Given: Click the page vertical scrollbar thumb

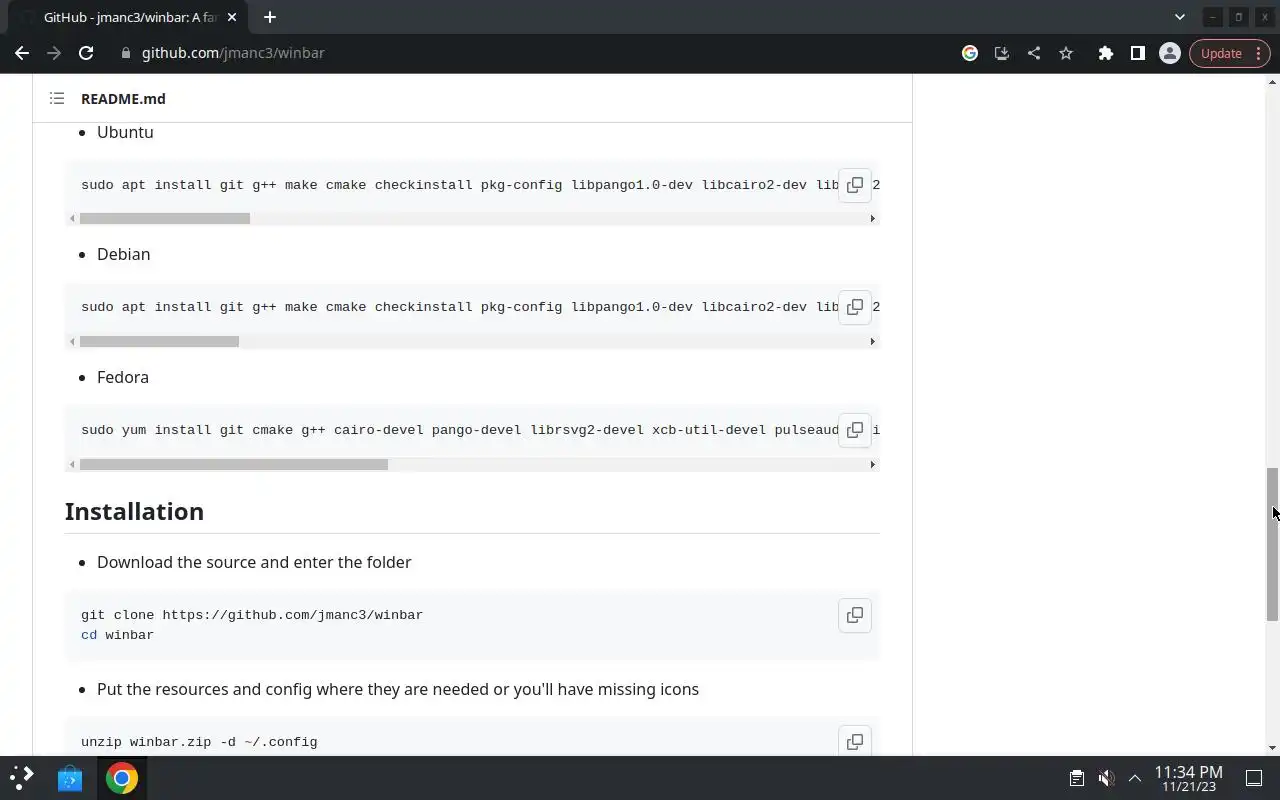Looking at the screenshot, I should pos(1272,545).
